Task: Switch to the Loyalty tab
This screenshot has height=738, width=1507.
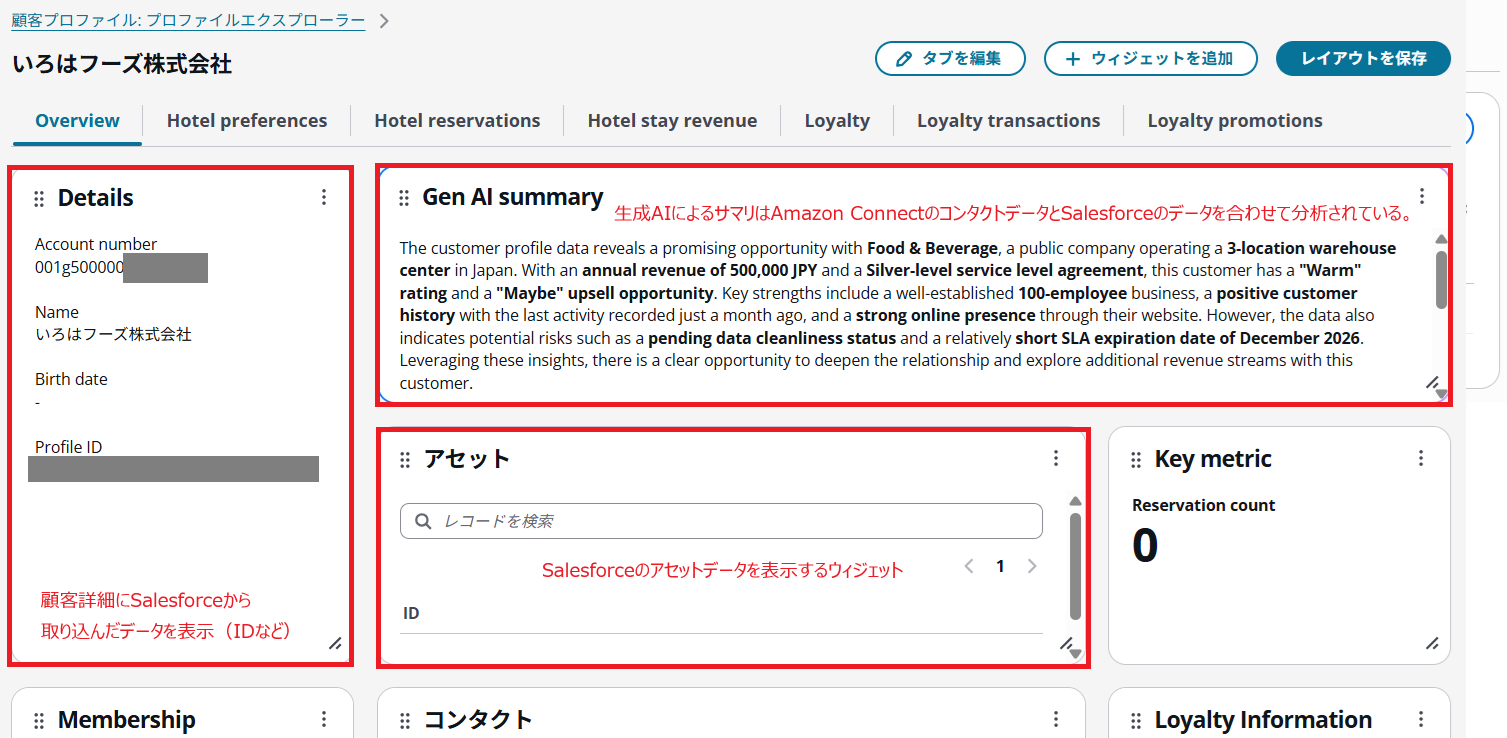Action: [837, 120]
